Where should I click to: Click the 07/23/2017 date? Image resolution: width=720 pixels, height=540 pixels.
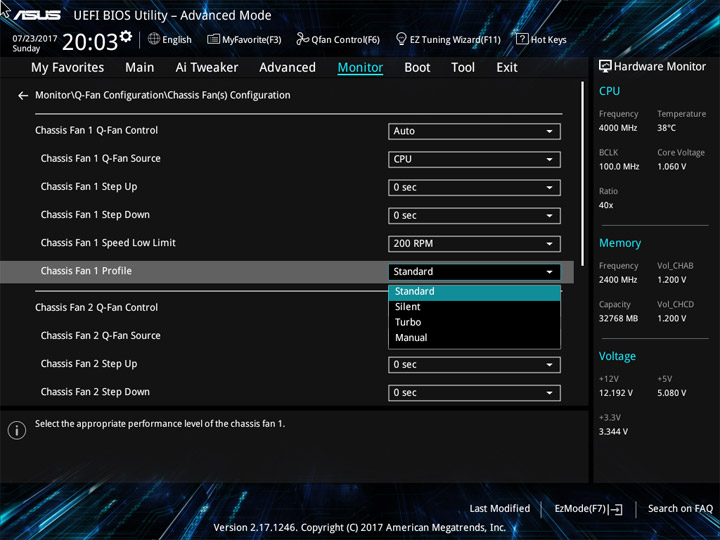(x=34, y=39)
